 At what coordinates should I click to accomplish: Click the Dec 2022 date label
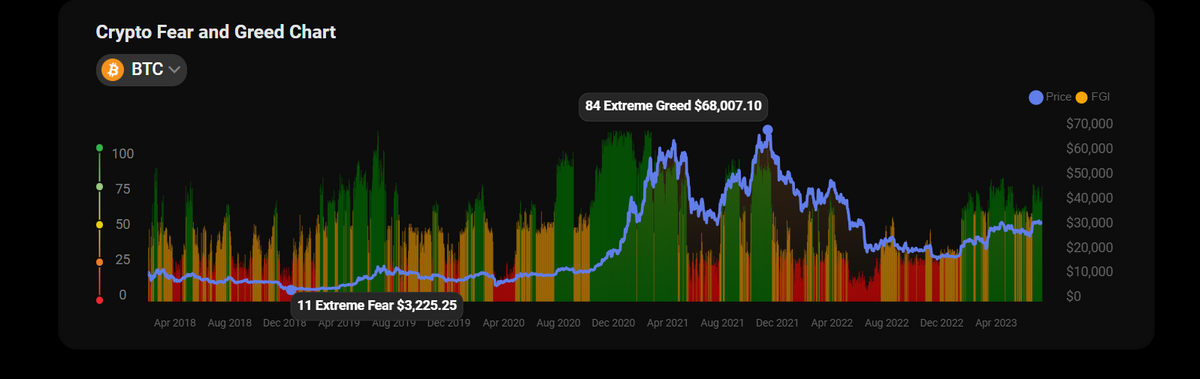(x=941, y=323)
